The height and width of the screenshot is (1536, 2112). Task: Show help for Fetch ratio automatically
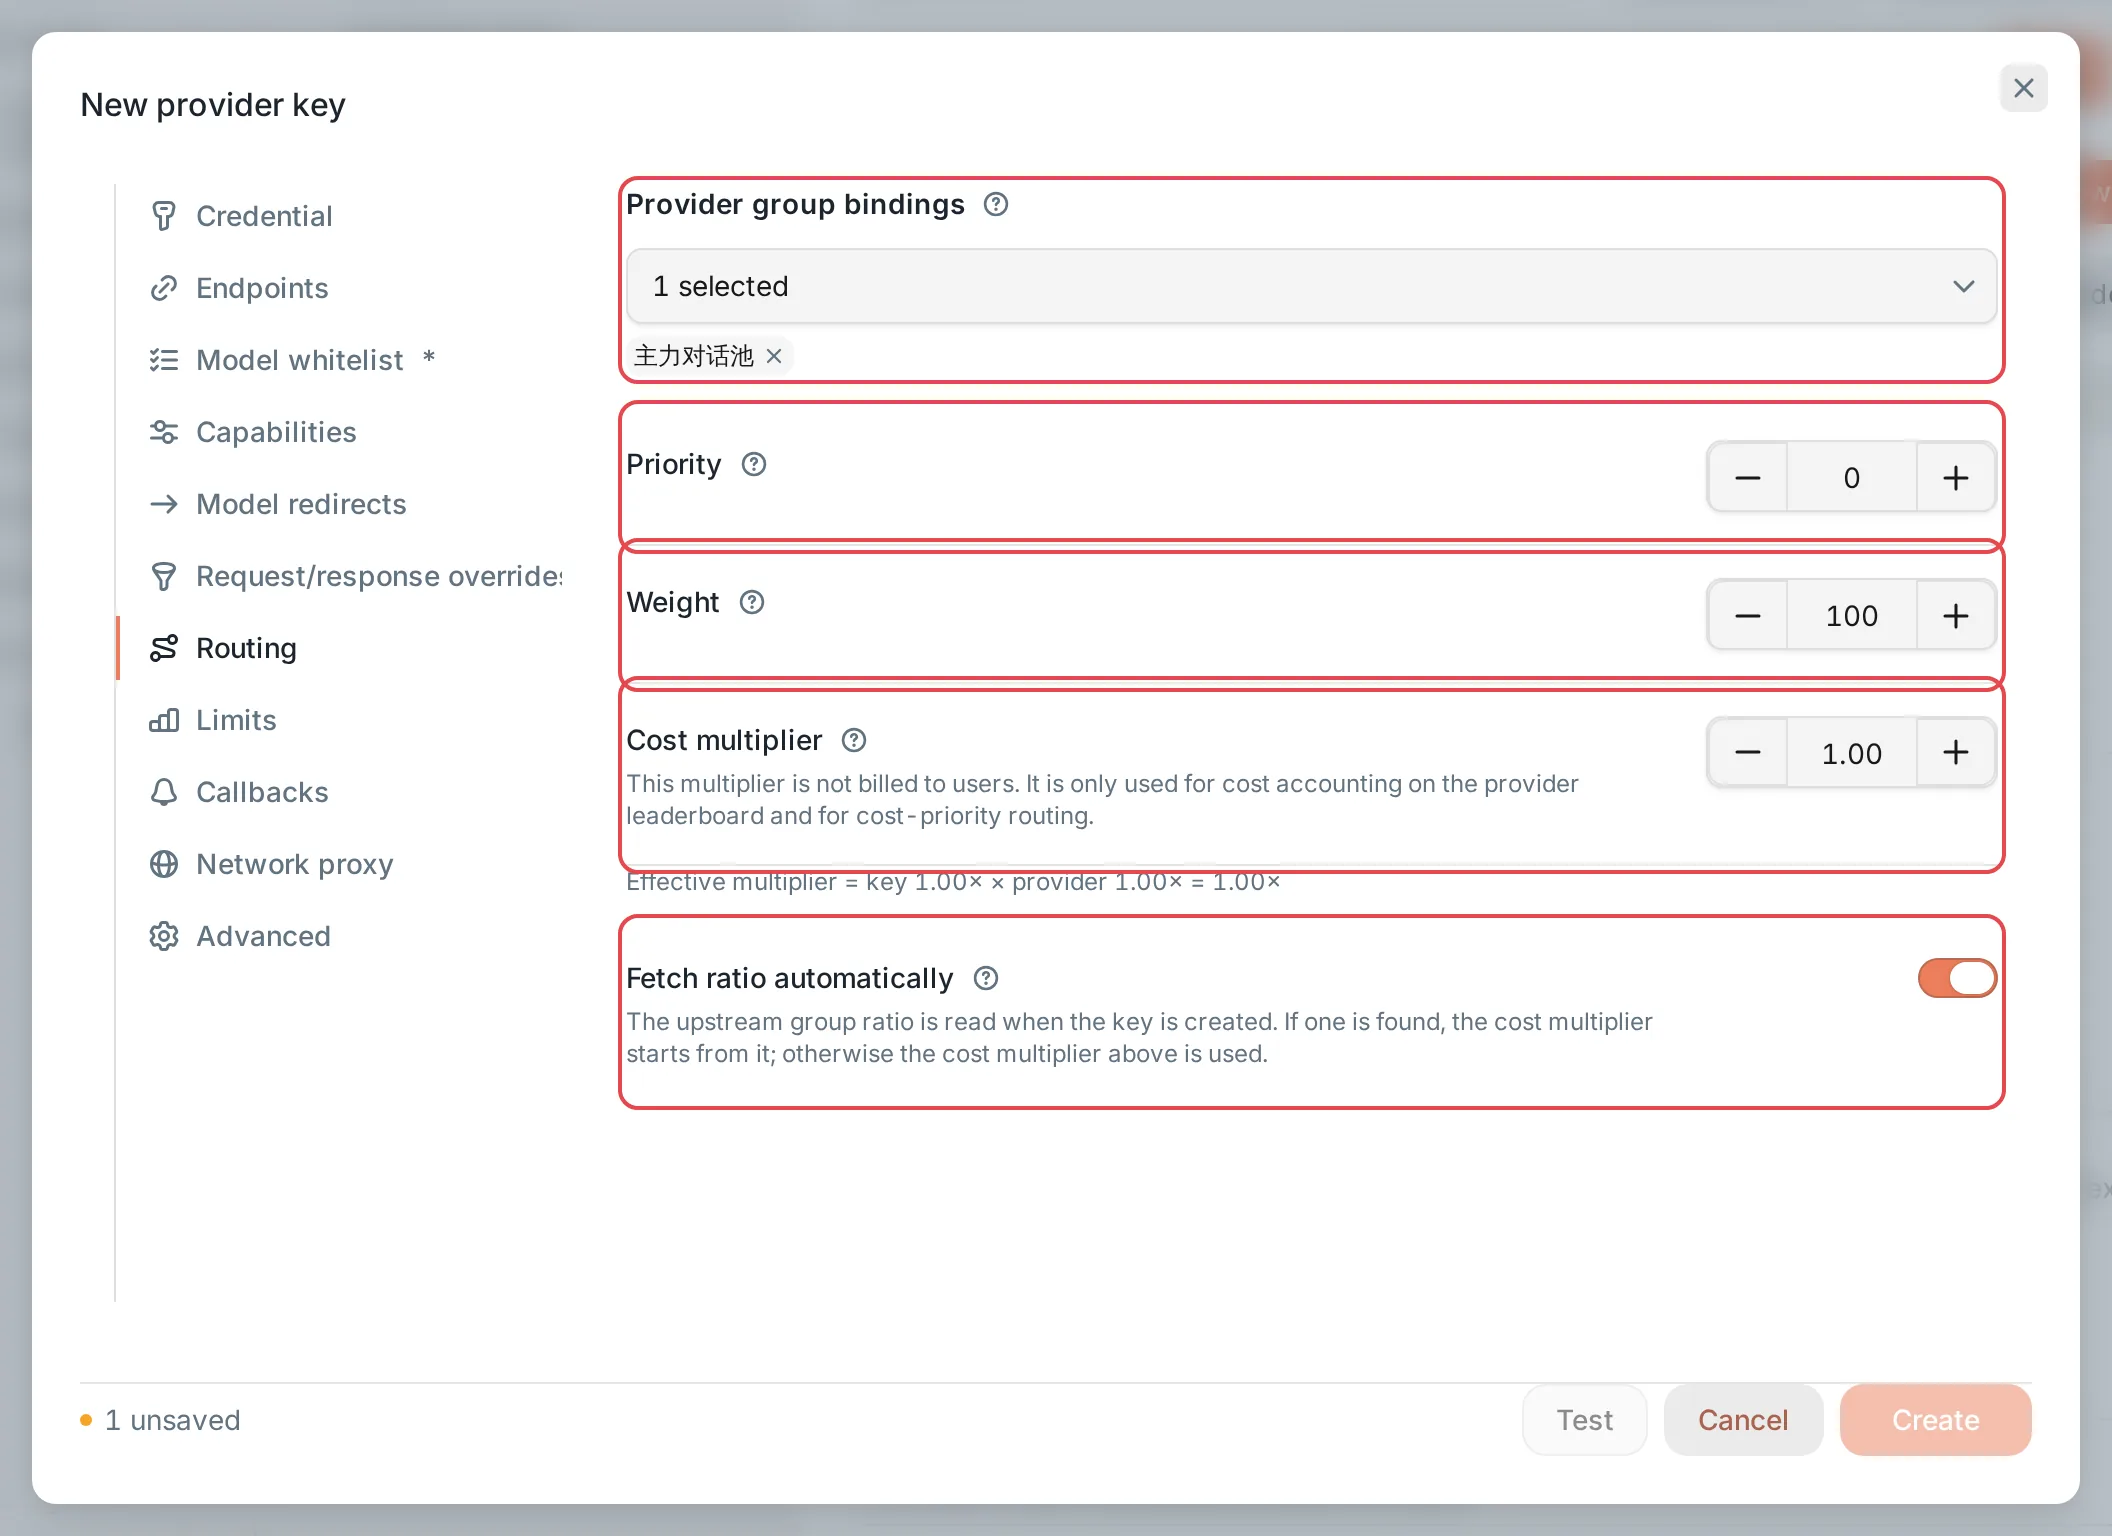[x=986, y=978]
